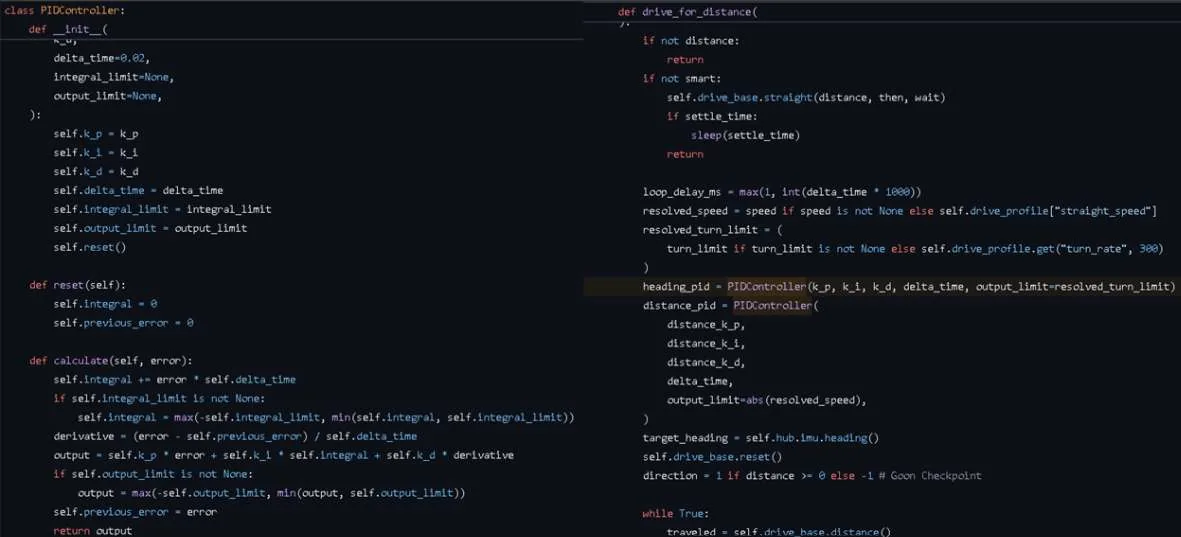Click the 'if not smart:' line

click(x=682, y=78)
